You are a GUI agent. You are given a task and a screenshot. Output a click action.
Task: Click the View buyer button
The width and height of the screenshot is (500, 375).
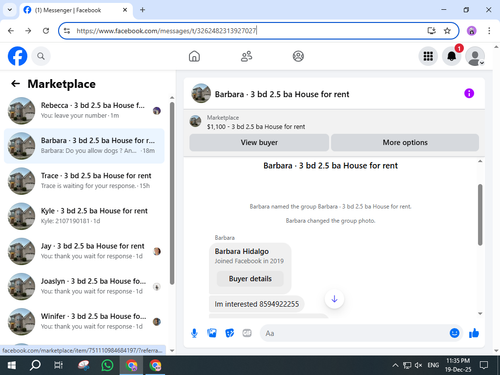point(259,142)
